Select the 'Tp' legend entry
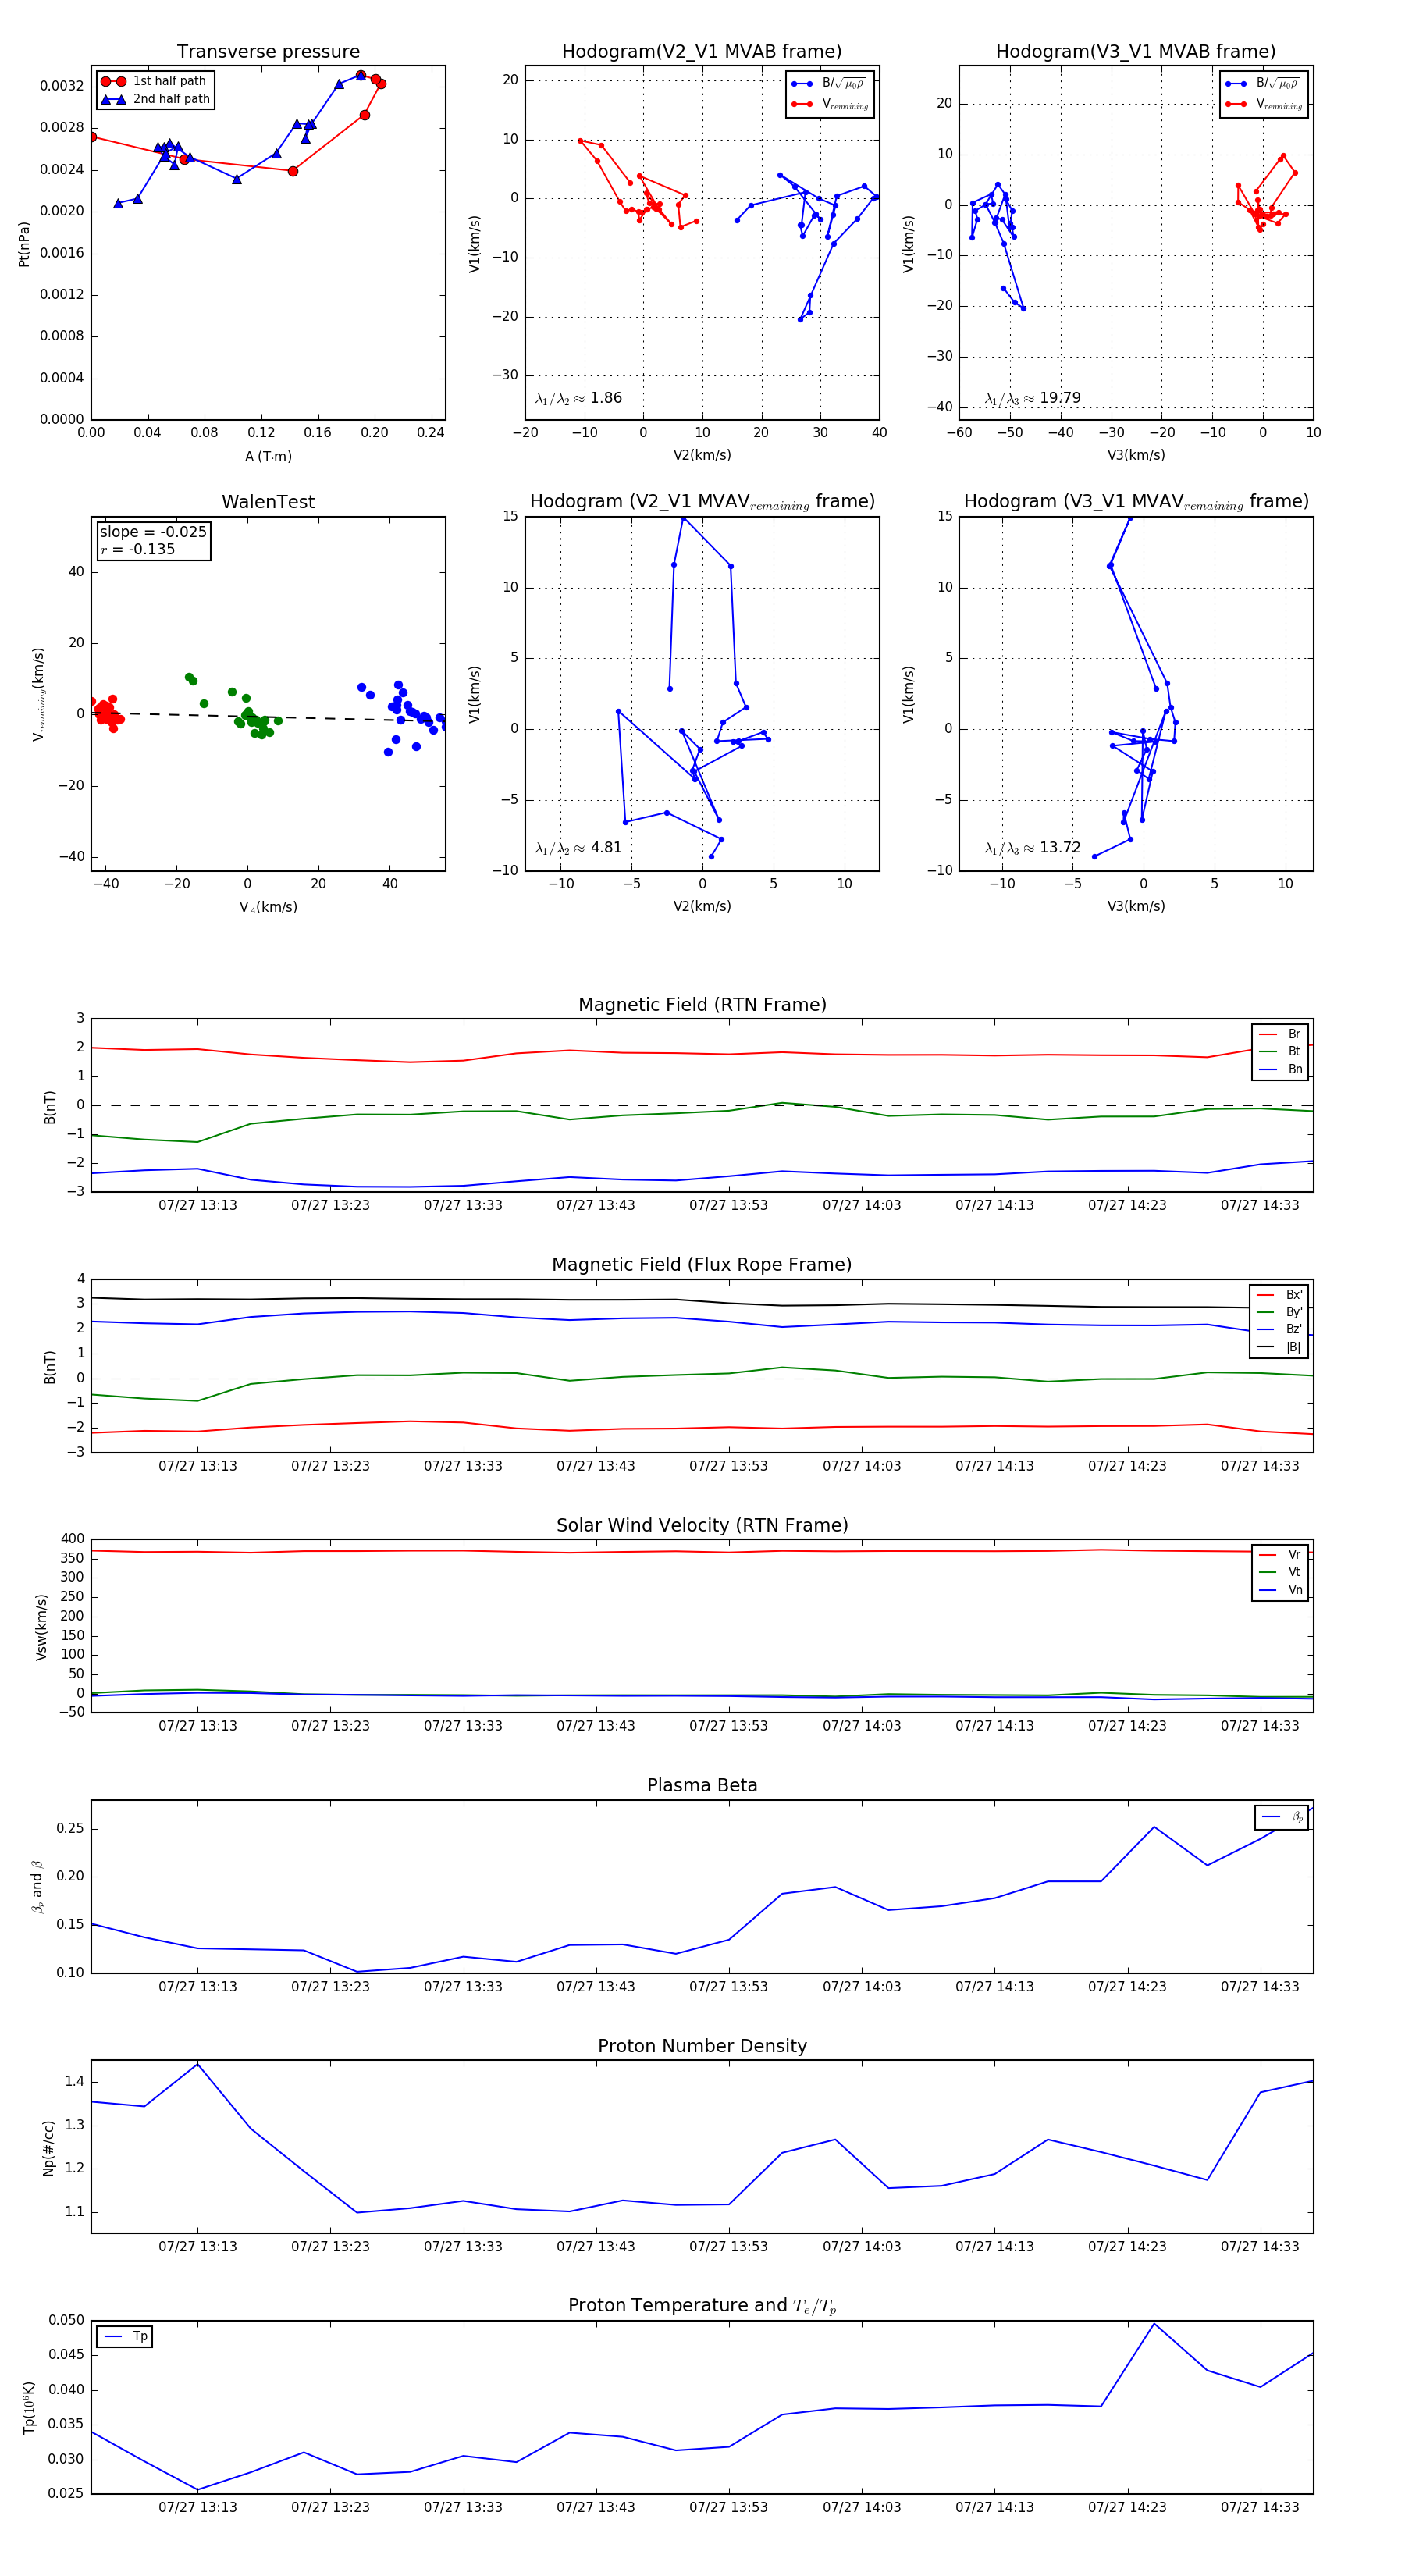Screen dimensions: 1405x2576 coord(125,2337)
